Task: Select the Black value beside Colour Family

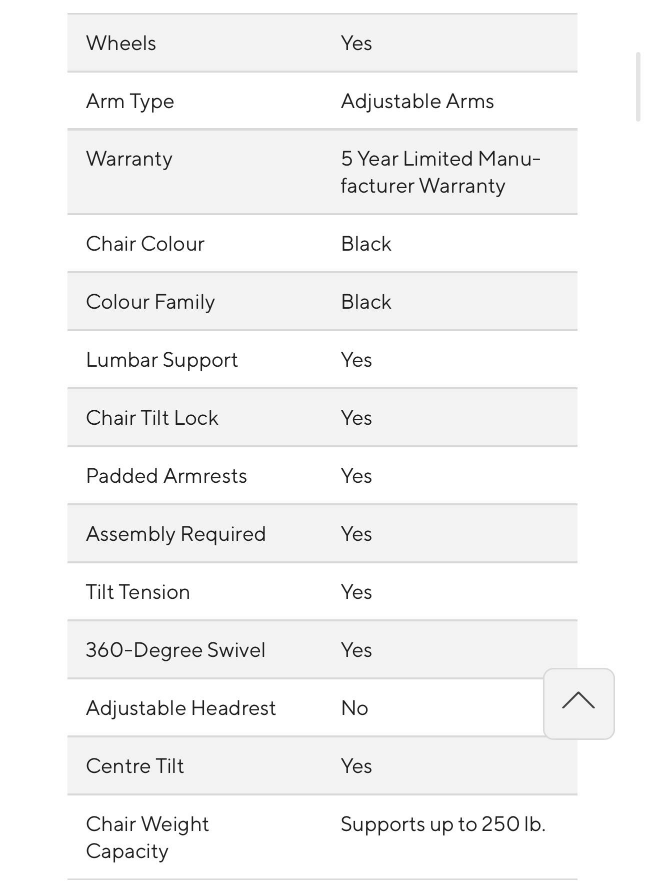Action: click(366, 302)
